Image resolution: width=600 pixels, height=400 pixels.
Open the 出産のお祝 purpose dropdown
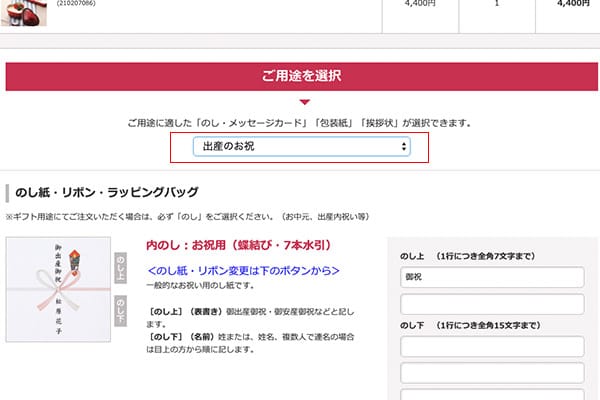pyautogui.click(x=301, y=146)
